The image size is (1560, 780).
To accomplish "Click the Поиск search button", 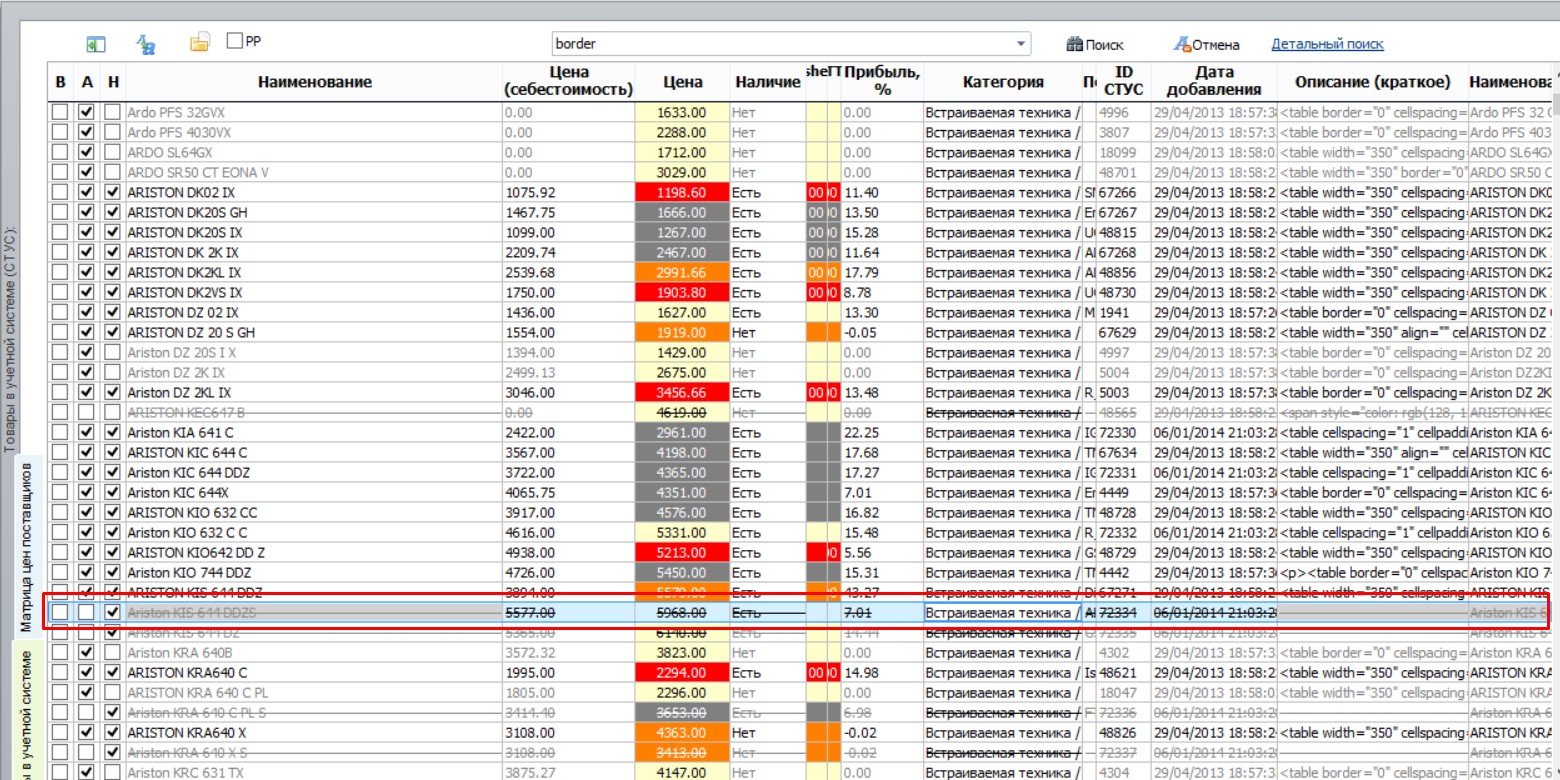I will point(1095,44).
